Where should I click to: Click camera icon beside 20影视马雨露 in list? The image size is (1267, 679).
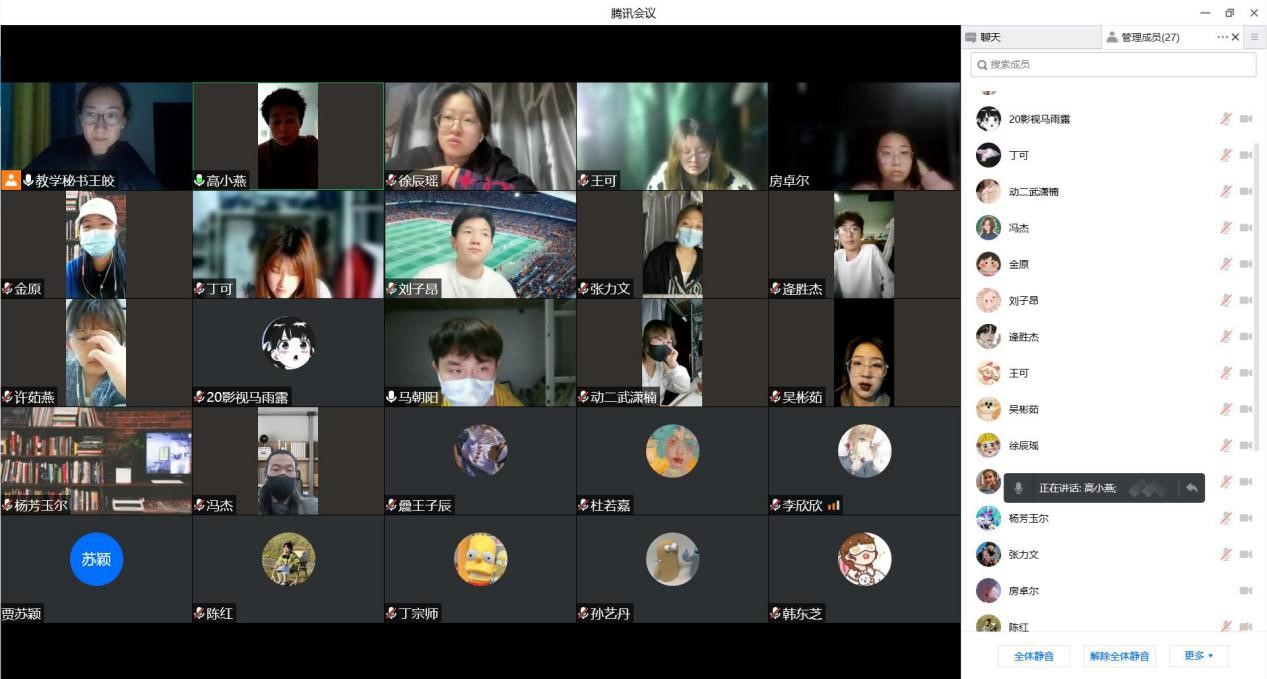(x=1246, y=119)
